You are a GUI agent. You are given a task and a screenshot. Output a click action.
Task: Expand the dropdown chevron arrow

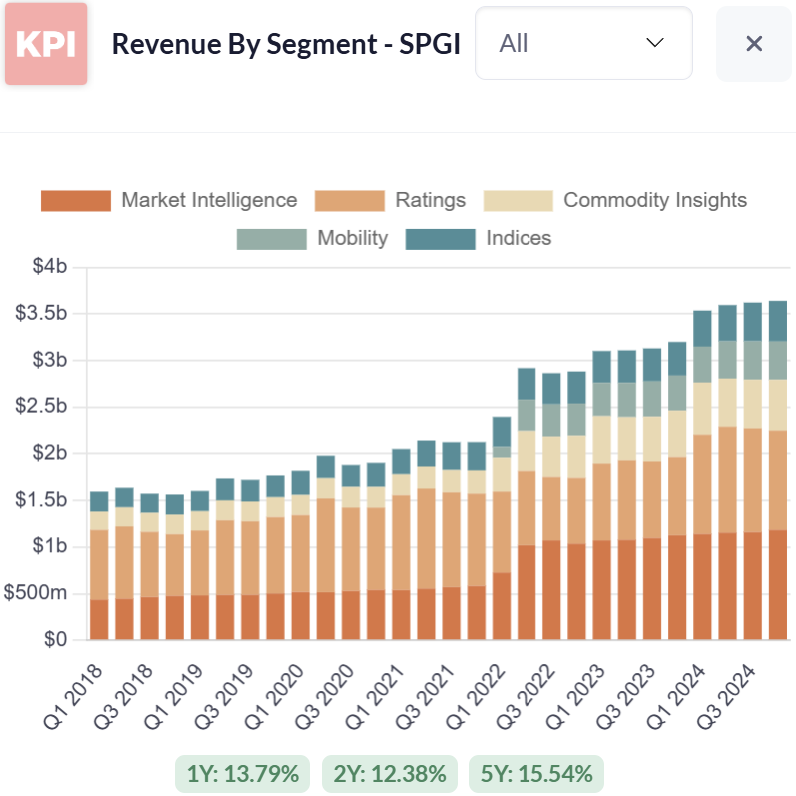[x=655, y=43]
